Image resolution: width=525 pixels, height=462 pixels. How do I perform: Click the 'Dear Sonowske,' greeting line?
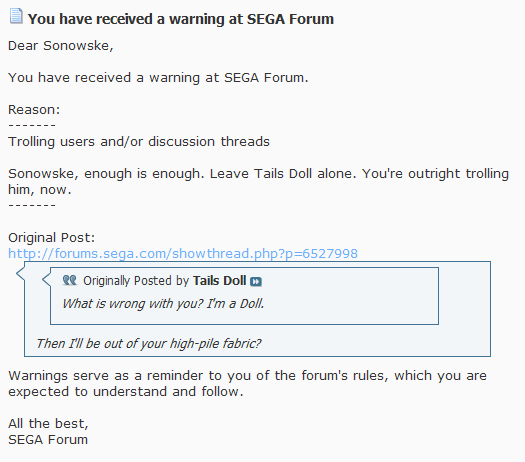[61, 46]
